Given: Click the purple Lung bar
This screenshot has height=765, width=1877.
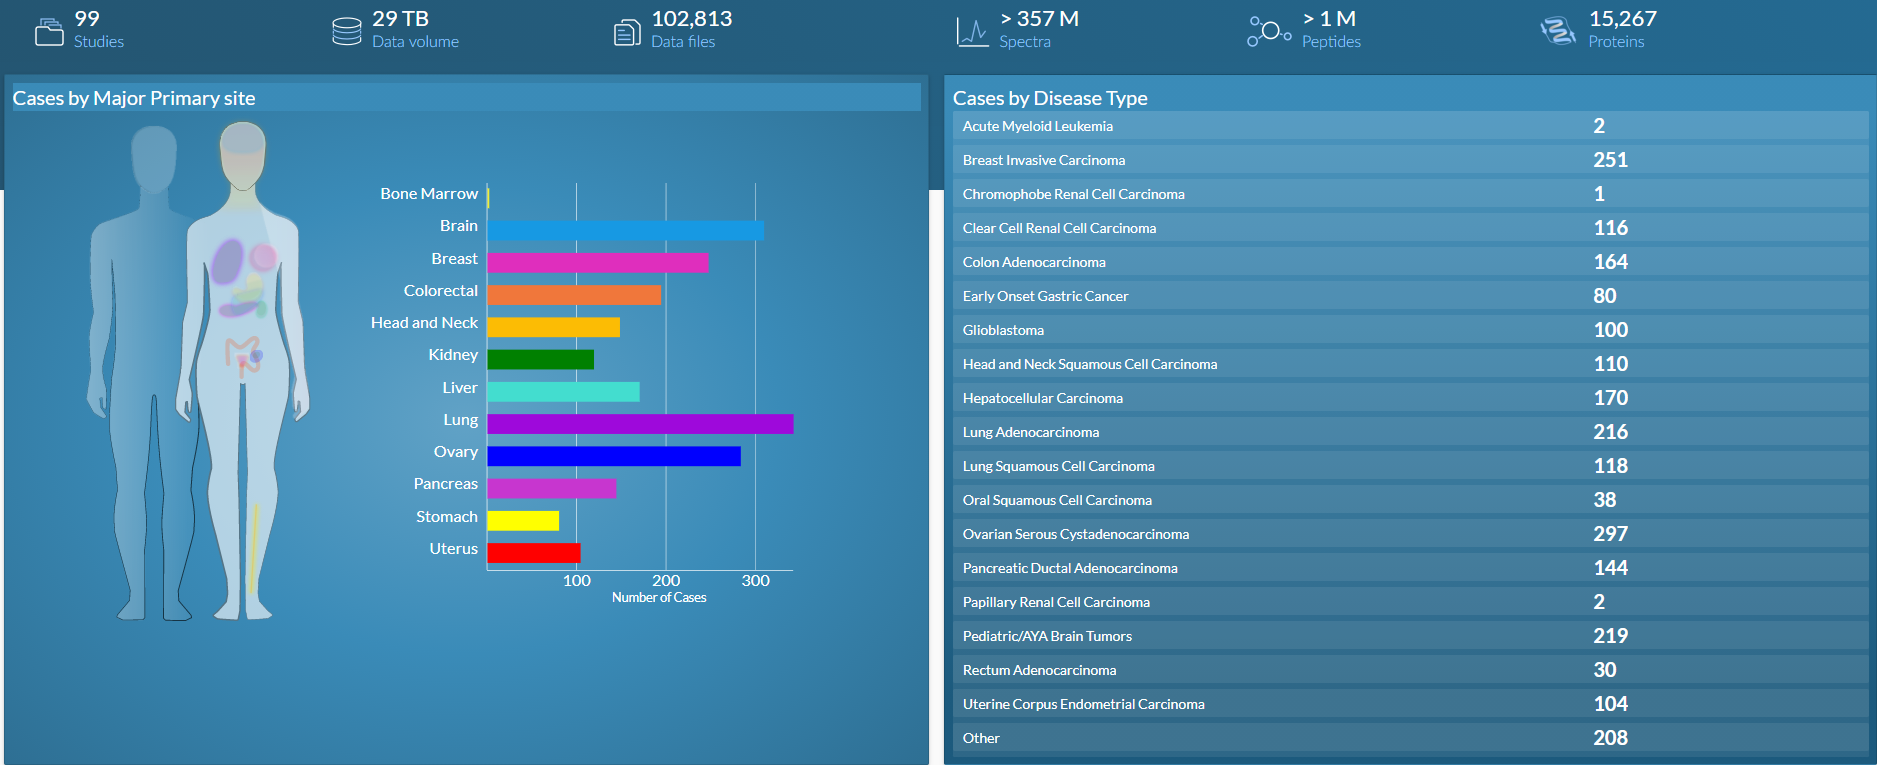Looking at the screenshot, I should point(640,424).
